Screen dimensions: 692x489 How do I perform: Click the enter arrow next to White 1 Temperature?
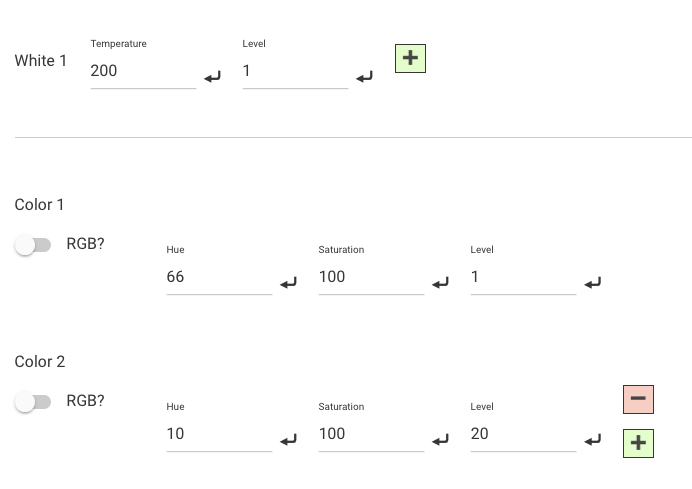213,77
